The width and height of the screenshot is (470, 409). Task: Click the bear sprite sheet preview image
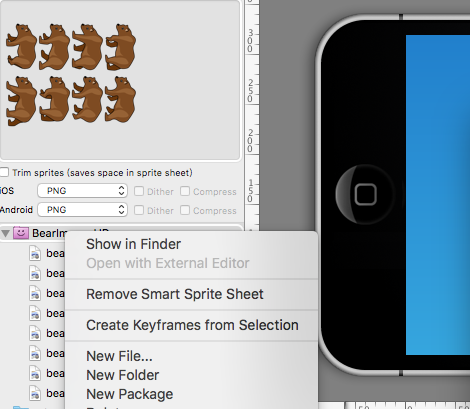[x=71, y=74]
